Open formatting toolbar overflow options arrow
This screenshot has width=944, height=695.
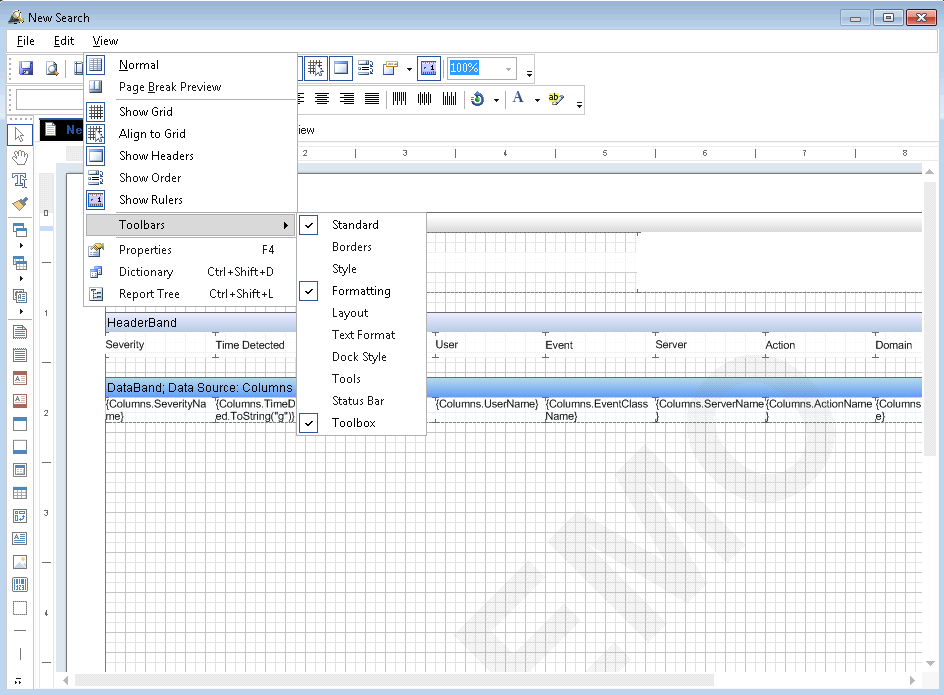(579, 104)
